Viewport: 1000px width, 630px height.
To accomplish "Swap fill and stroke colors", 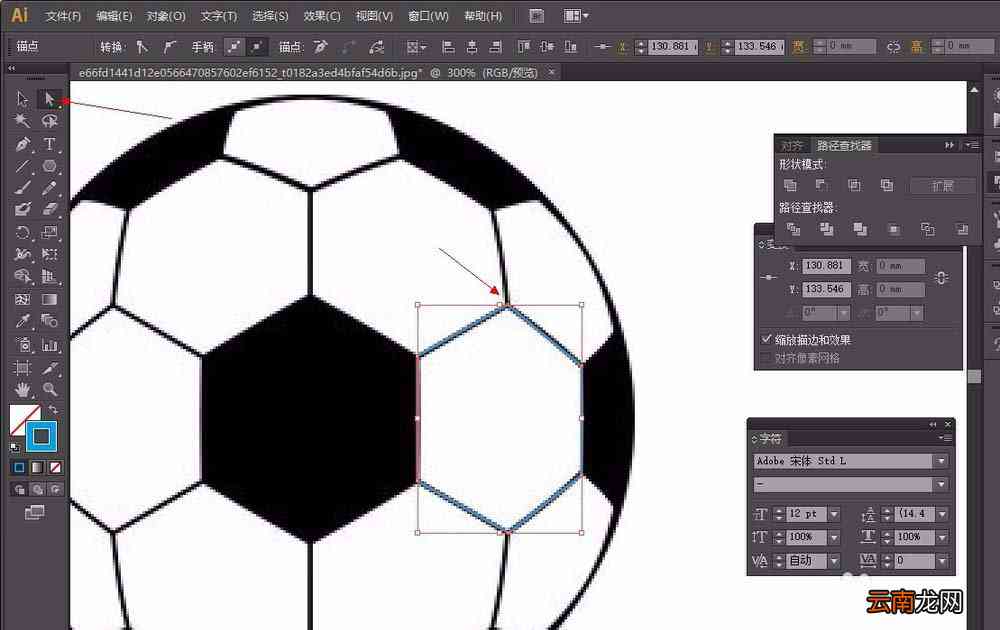I will [x=53, y=409].
